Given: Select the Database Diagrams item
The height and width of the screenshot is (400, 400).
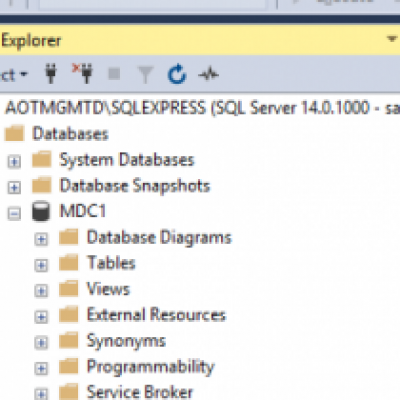Looking at the screenshot, I should coord(159,238).
